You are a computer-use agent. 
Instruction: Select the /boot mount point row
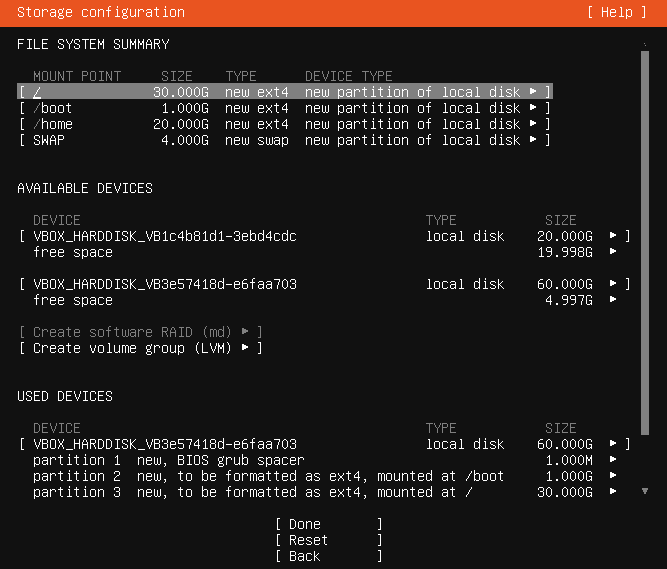tap(285, 108)
